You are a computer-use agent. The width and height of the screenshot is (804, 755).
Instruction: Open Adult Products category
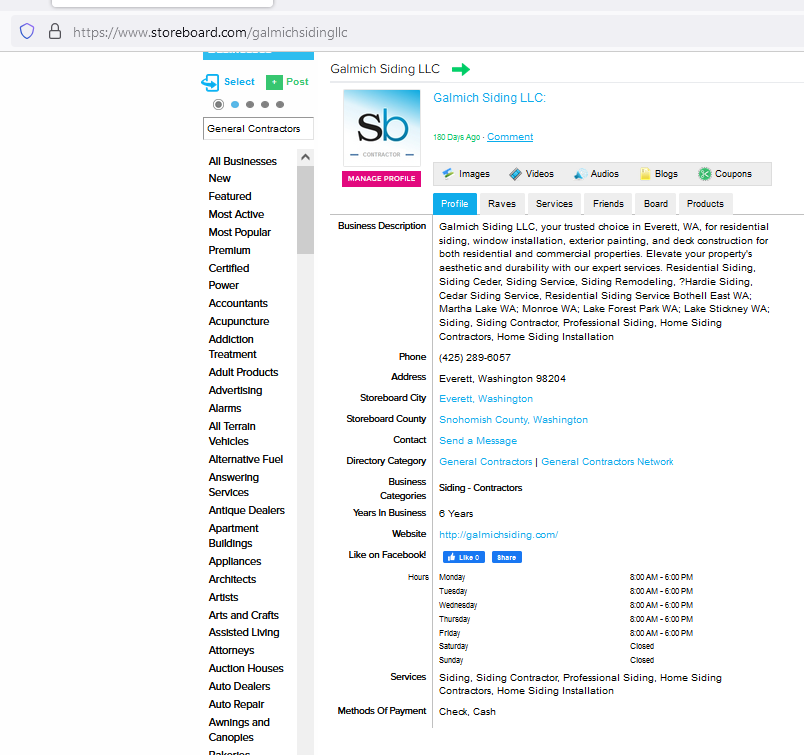pyautogui.click(x=243, y=372)
